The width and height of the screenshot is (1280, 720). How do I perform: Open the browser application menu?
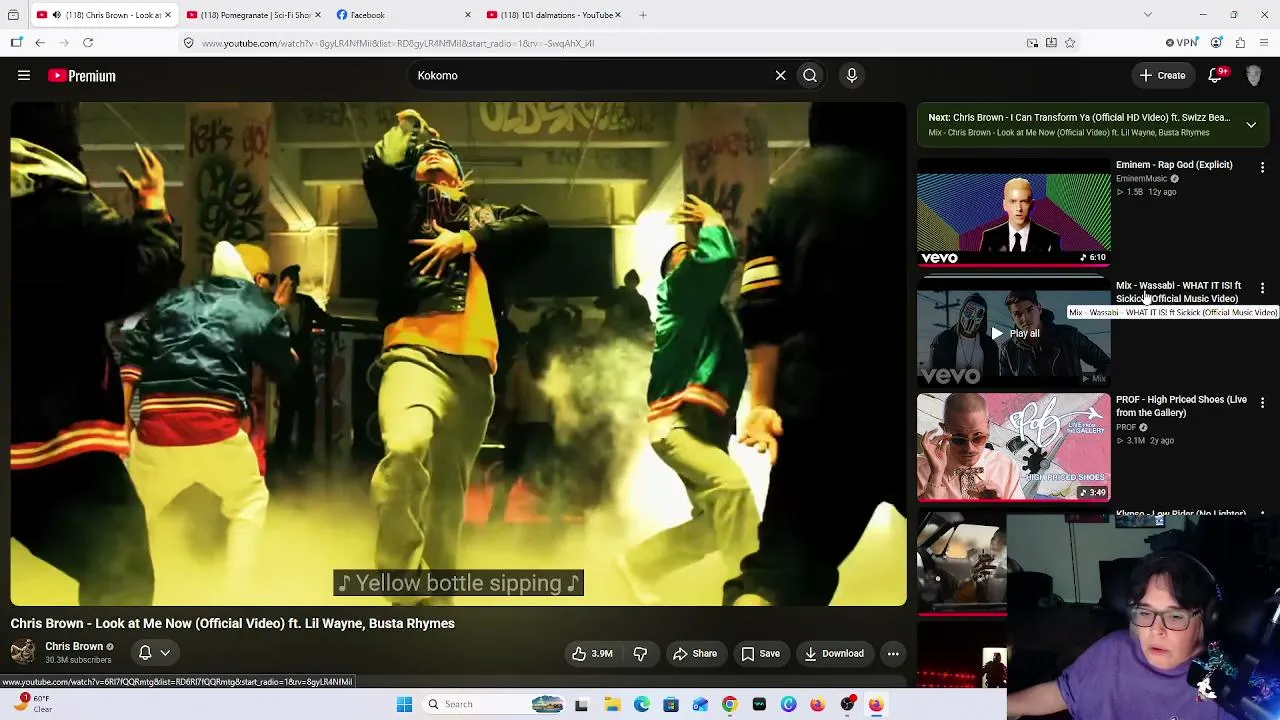[x=1264, y=43]
